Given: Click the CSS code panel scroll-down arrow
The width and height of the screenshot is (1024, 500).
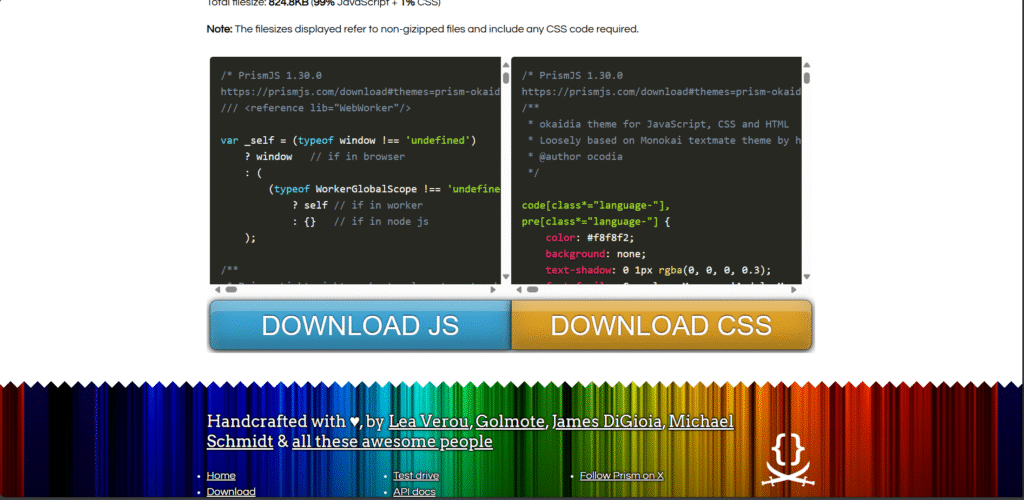Looking at the screenshot, I should pyautogui.click(x=806, y=277).
